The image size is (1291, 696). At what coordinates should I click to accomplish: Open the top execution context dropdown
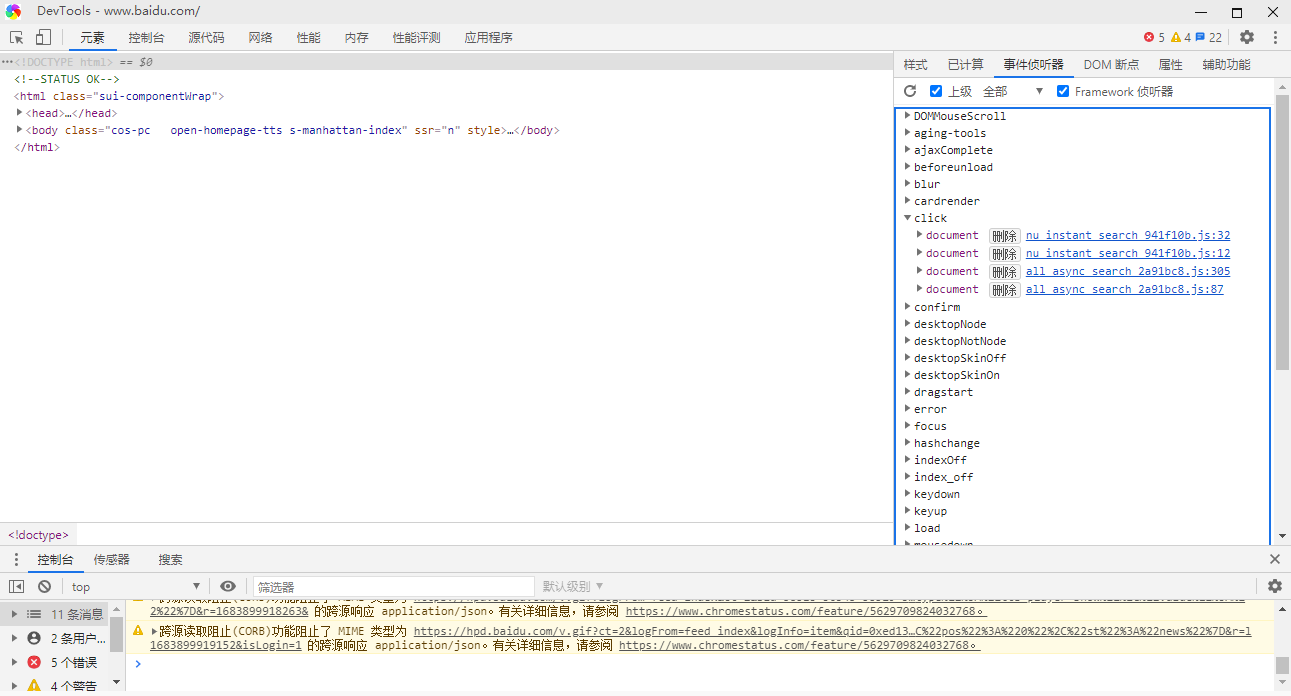pos(135,586)
